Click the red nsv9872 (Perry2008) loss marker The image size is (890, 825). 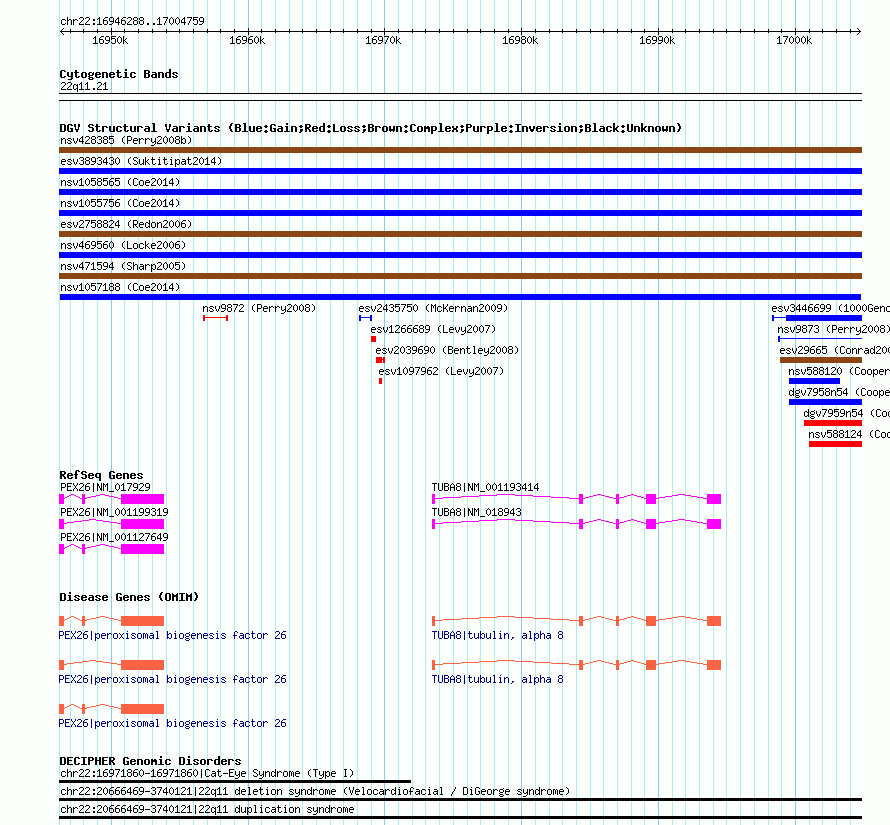[x=216, y=318]
